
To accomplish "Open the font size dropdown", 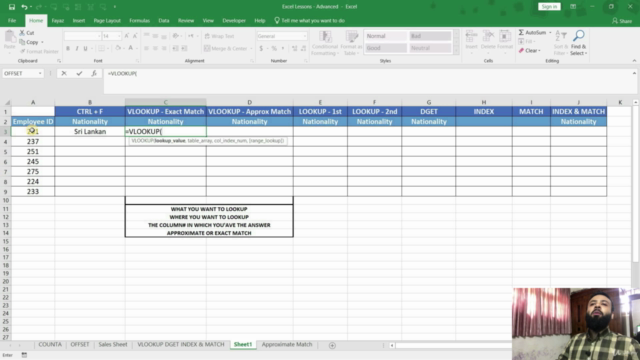I will pyautogui.click(x=119, y=36).
